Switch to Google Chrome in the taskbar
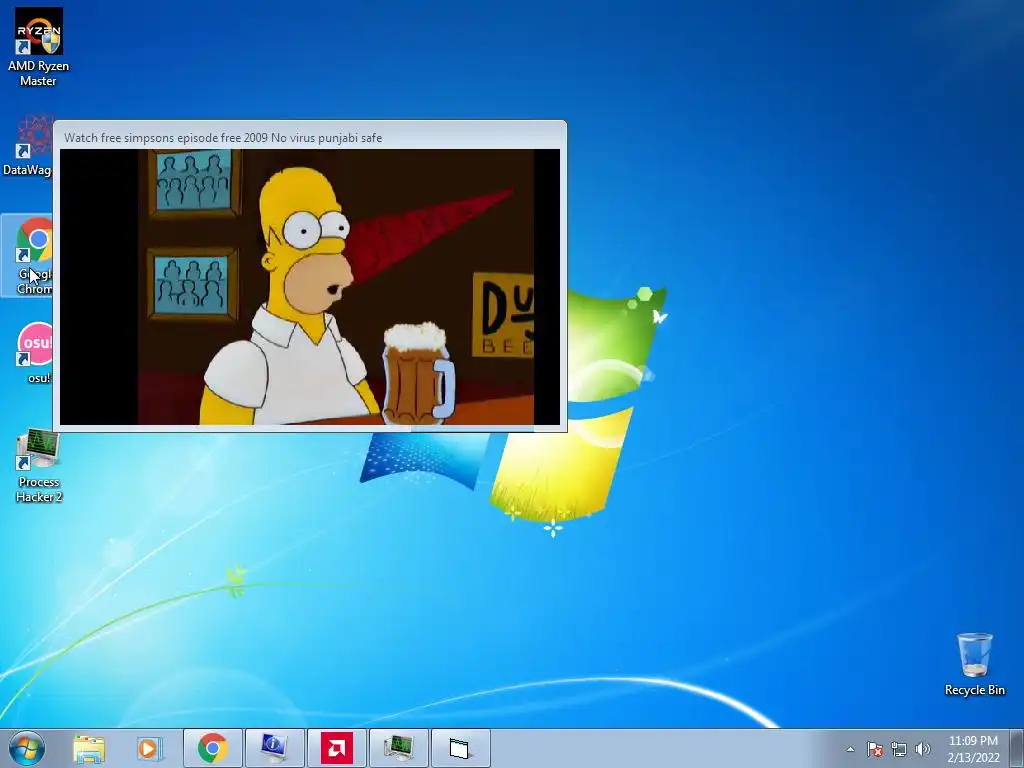Screen dimensions: 1024x768 (212, 748)
